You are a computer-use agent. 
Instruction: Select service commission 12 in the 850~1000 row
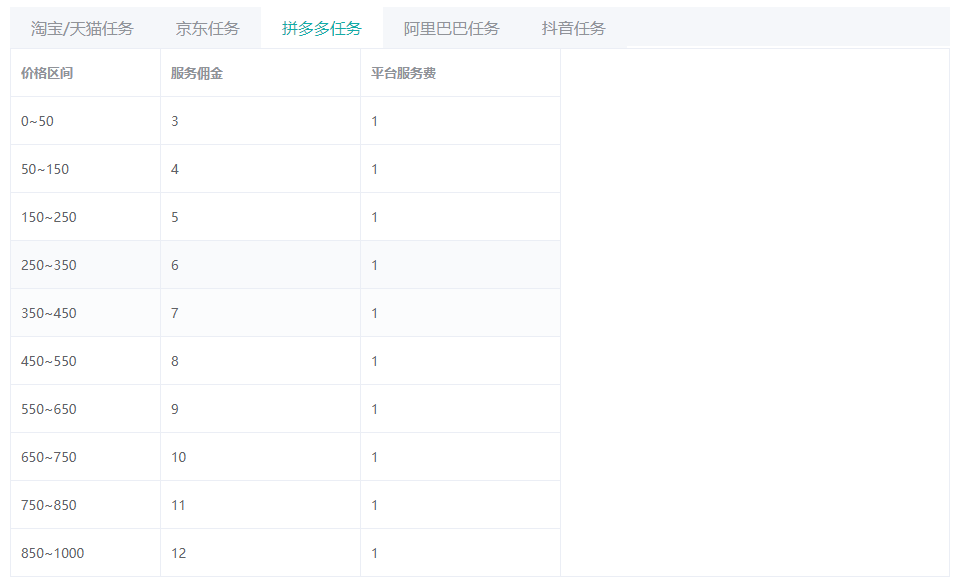[261, 553]
